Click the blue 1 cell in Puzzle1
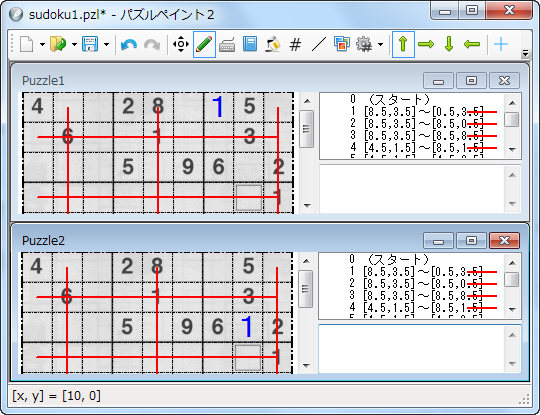540x415 pixels. [x=218, y=107]
